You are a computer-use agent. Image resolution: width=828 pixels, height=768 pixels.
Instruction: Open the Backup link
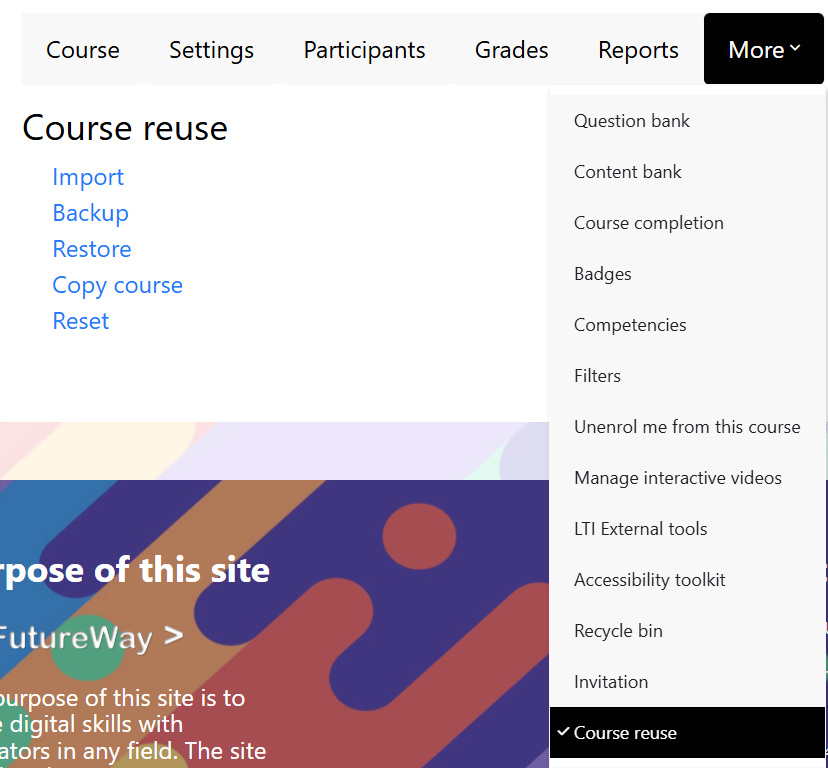91,213
